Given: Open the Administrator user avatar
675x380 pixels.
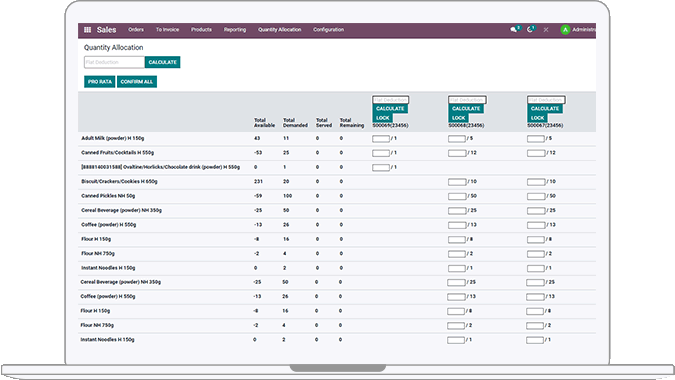Looking at the screenshot, I should [x=565, y=30].
